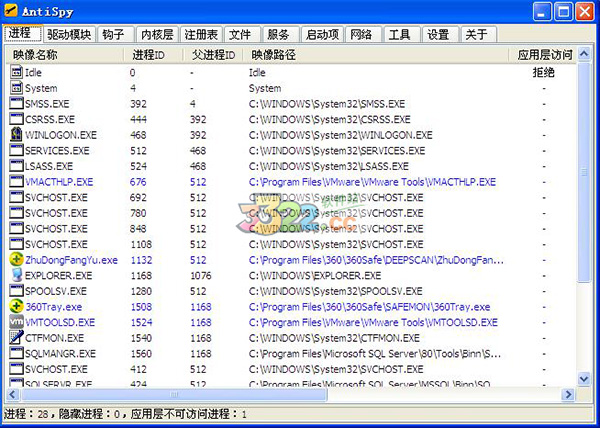
Task: Click icon of SVCHOST.EXE with PID 1108
Action: click(16, 244)
